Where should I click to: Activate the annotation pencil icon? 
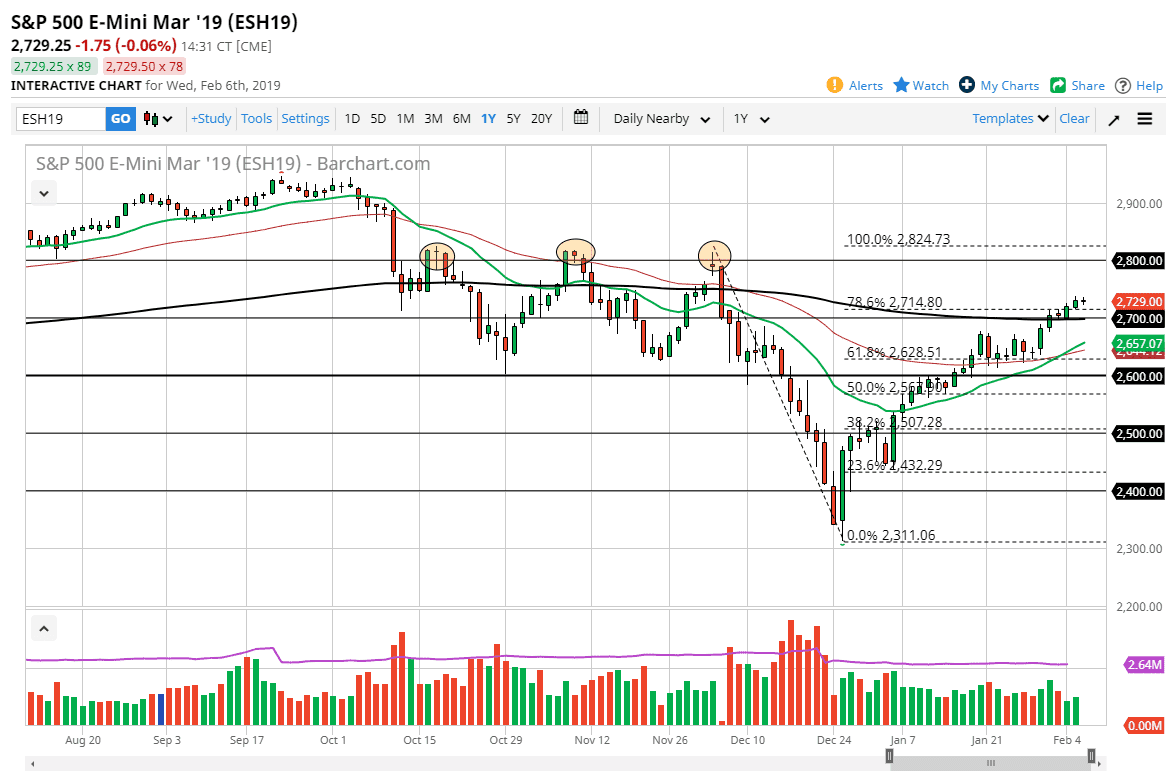click(1113, 118)
